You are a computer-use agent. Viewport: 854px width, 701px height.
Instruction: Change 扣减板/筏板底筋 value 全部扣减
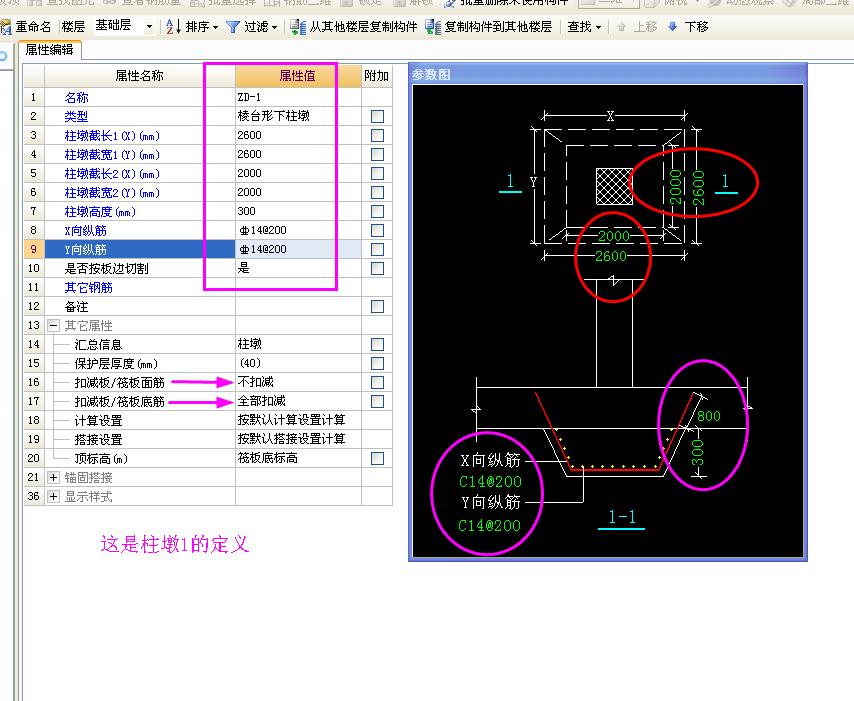[298, 401]
